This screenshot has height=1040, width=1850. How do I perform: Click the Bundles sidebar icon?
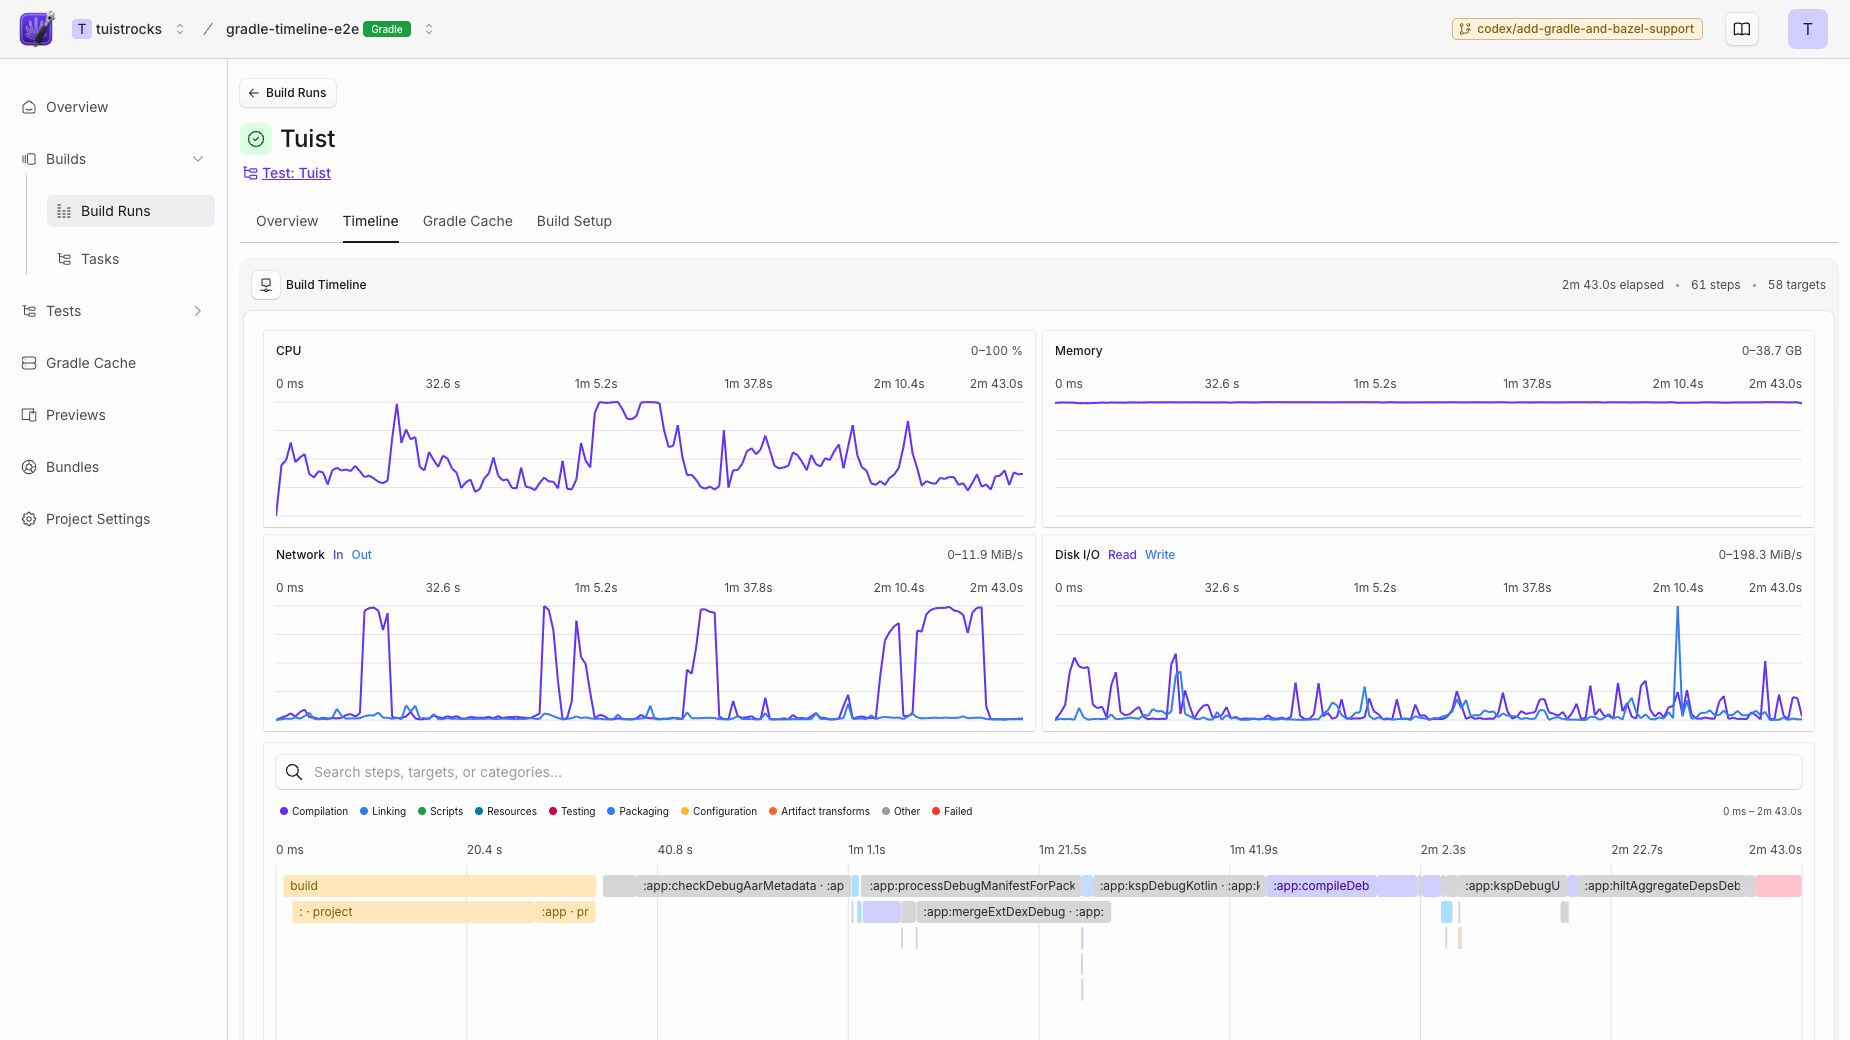29,467
